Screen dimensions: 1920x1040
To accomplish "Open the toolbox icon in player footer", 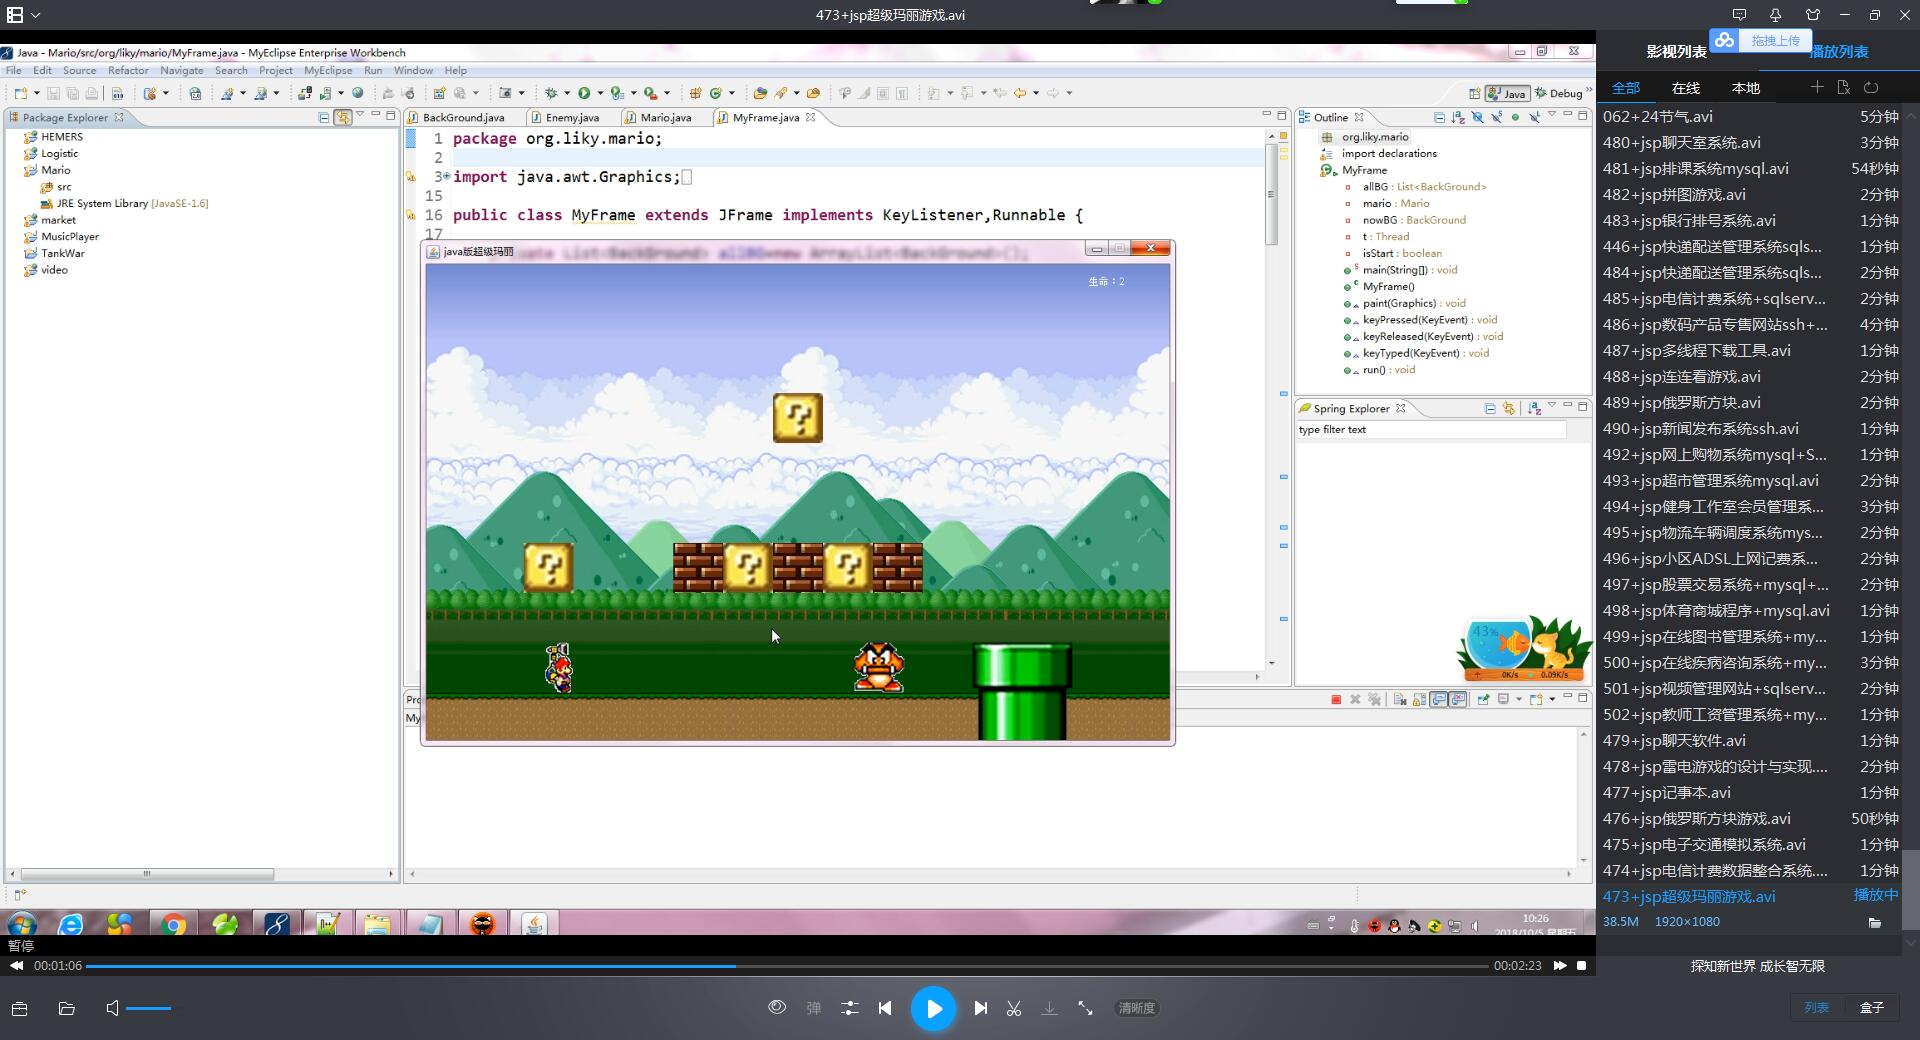I will tap(19, 1008).
